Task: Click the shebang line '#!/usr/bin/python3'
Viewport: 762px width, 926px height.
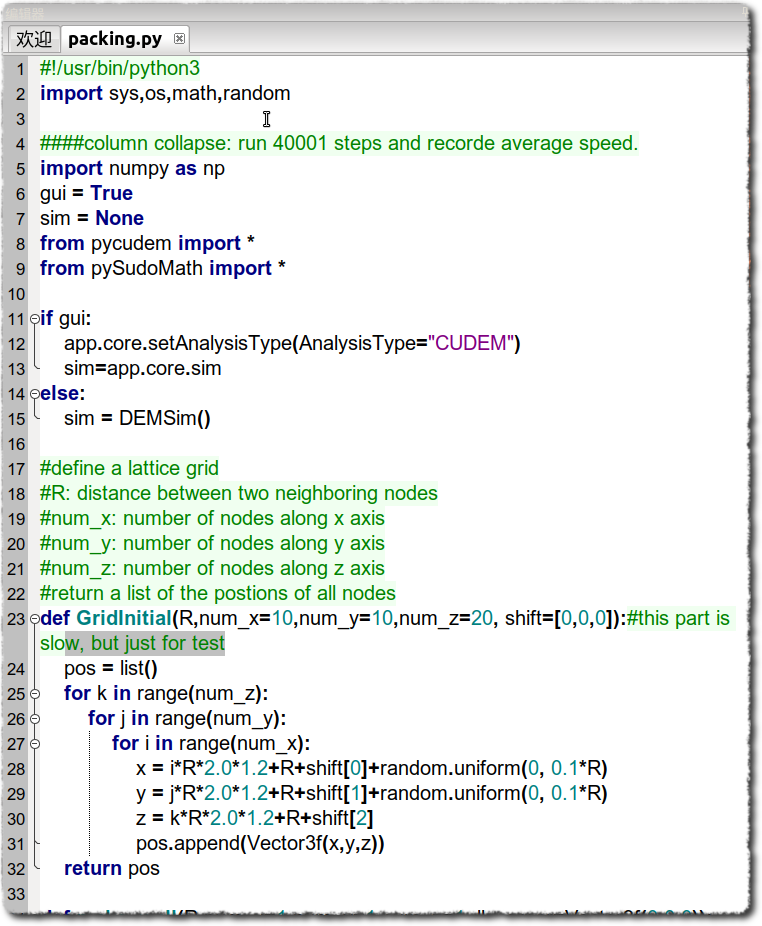Action: [120, 69]
